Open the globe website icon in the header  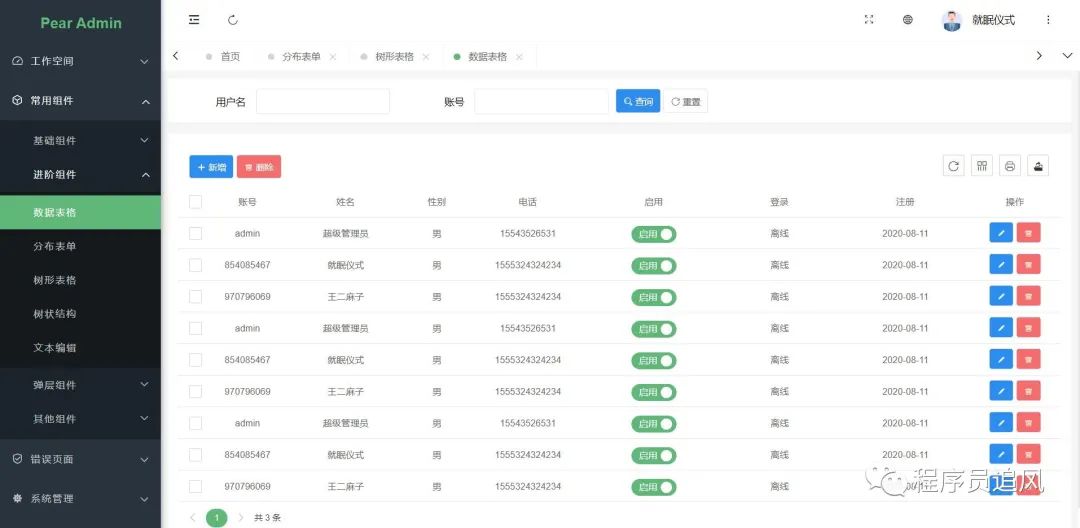coord(908,20)
